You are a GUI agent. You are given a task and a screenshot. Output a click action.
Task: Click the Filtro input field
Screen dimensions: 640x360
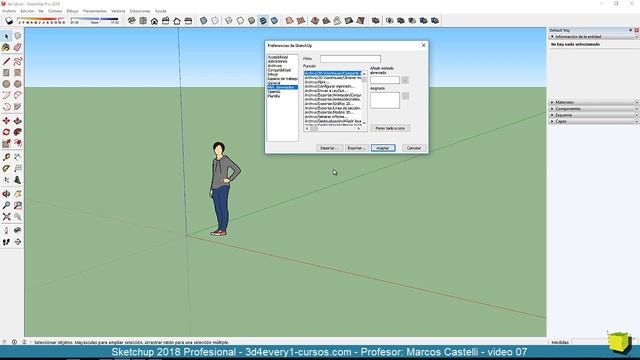(x=350, y=59)
